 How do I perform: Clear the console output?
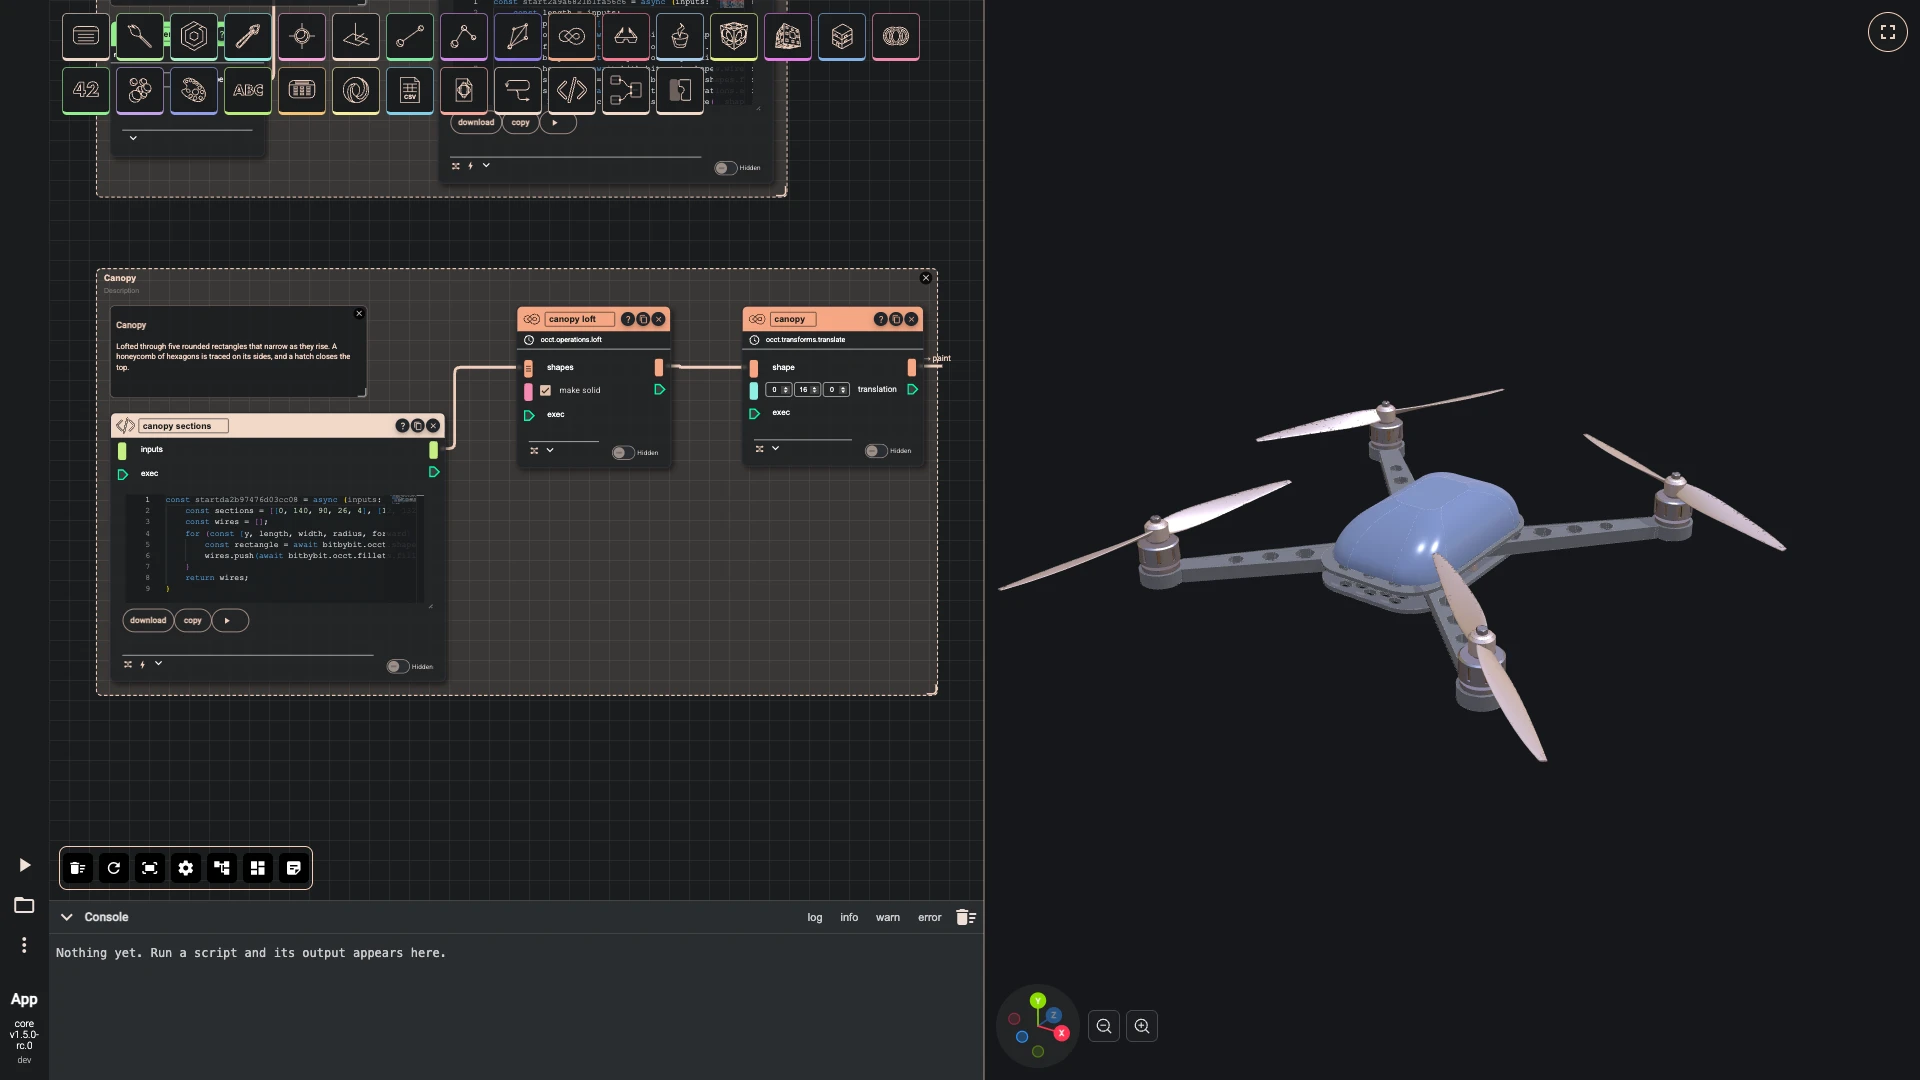tap(965, 917)
